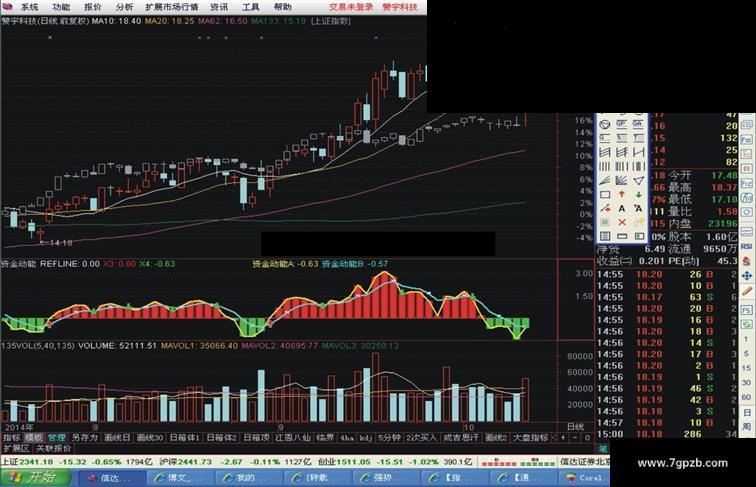The width and height of the screenshot is (756, 487).
Task: Click the blue four-way move arrows icon
Action: click(747, 276)
